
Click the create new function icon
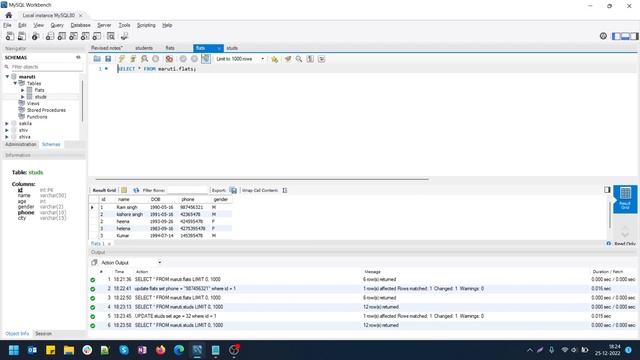(97, 36)
